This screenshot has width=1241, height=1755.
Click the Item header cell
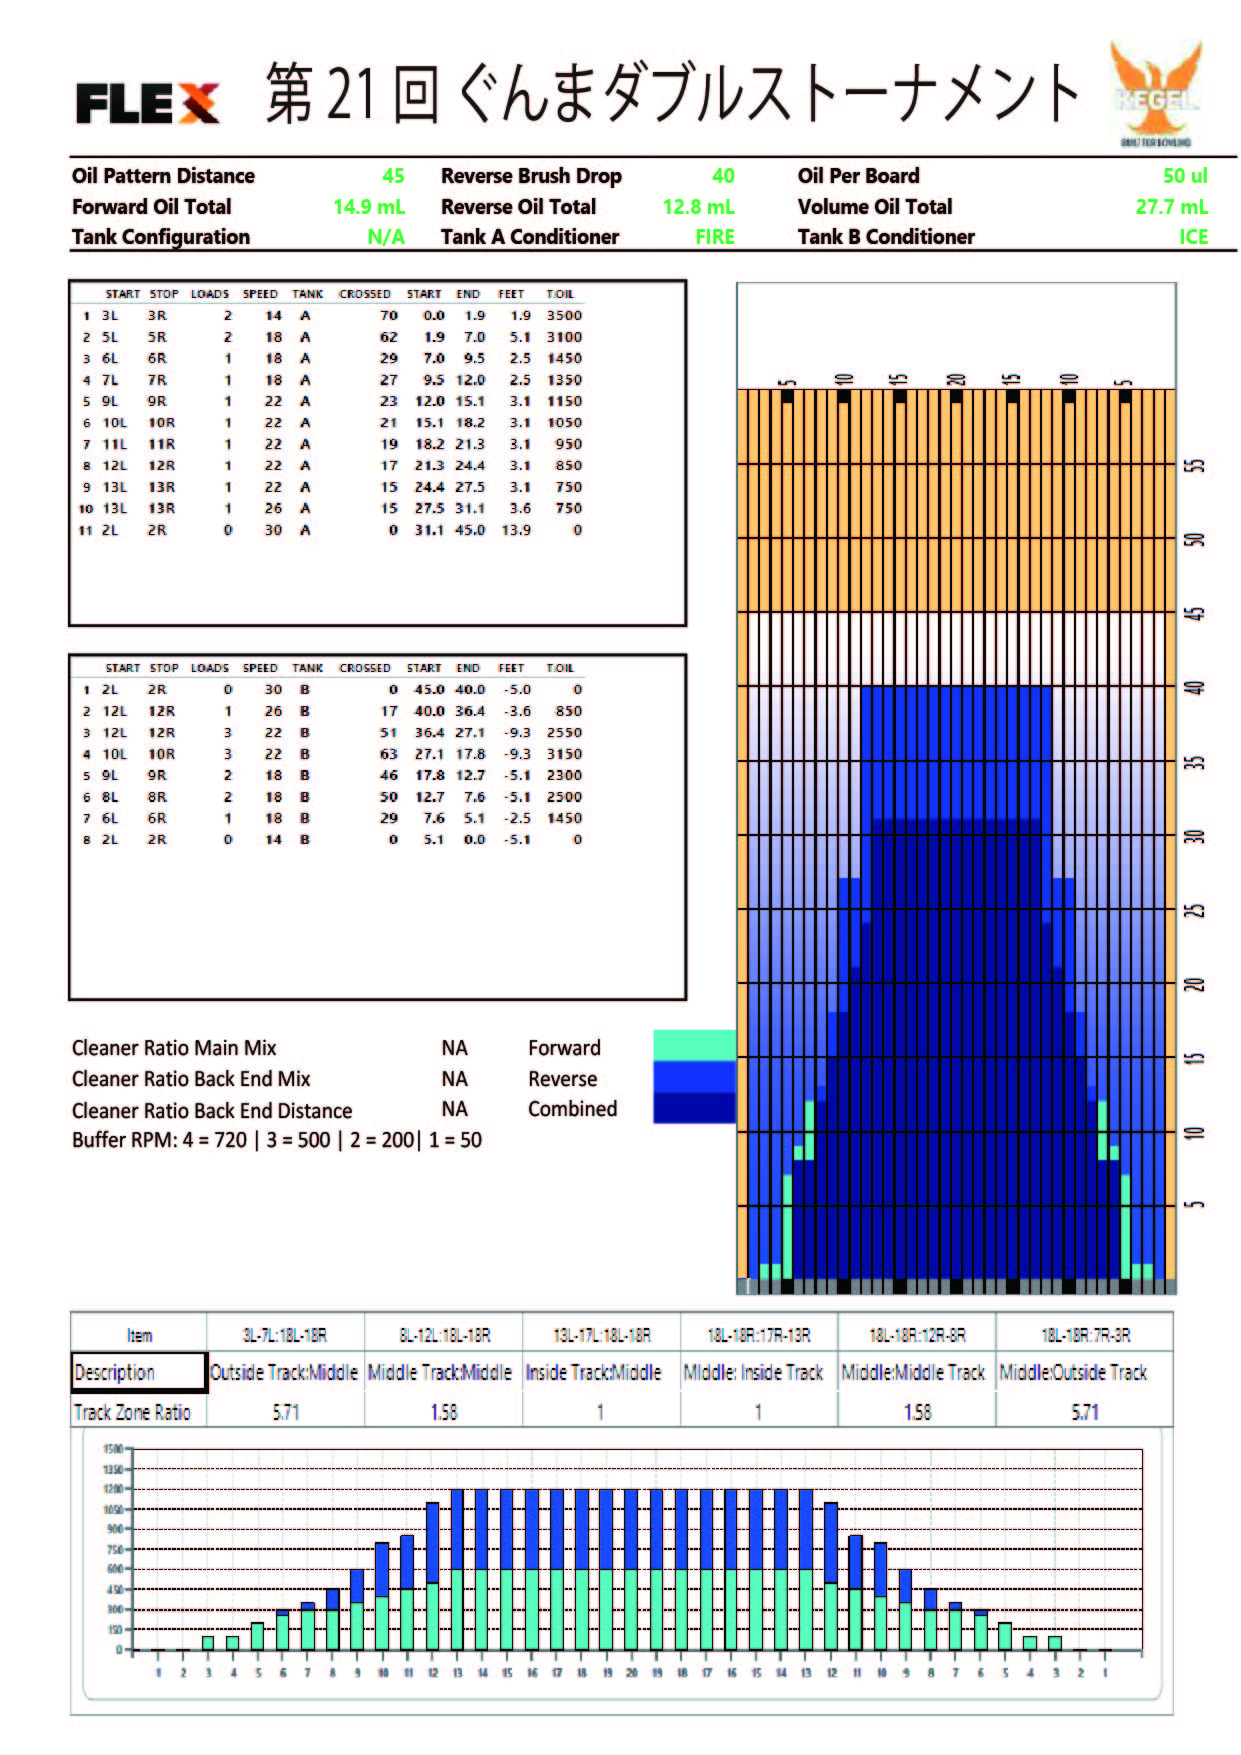(139, 1335)
